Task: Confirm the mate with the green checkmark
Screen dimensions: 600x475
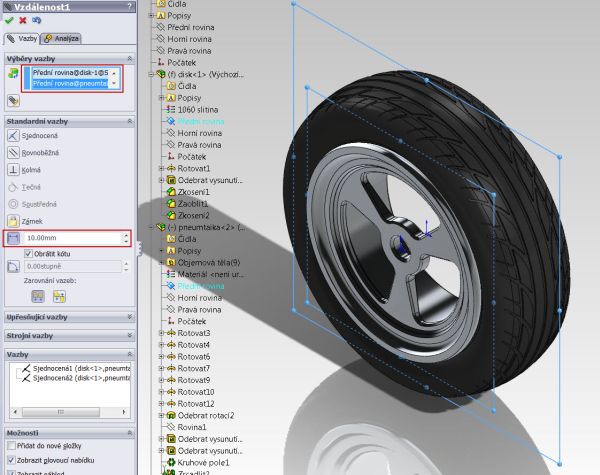Action: pyautogui.click(x=9, y=20)
